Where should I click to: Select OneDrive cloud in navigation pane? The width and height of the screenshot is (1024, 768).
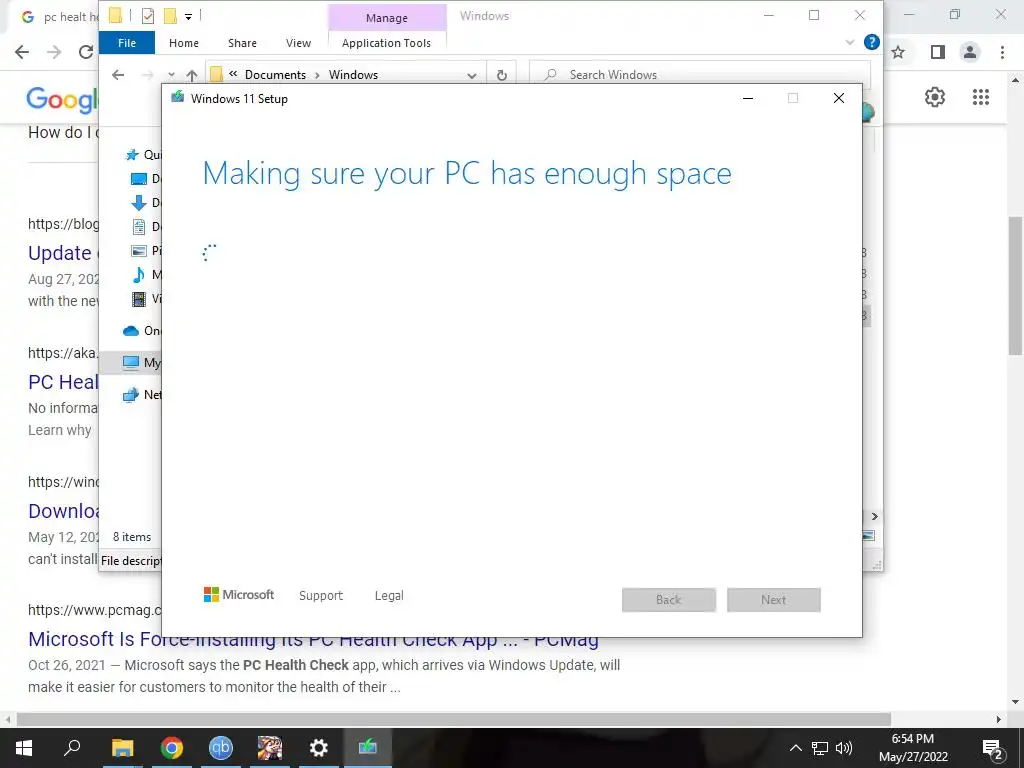click(131, 331)
